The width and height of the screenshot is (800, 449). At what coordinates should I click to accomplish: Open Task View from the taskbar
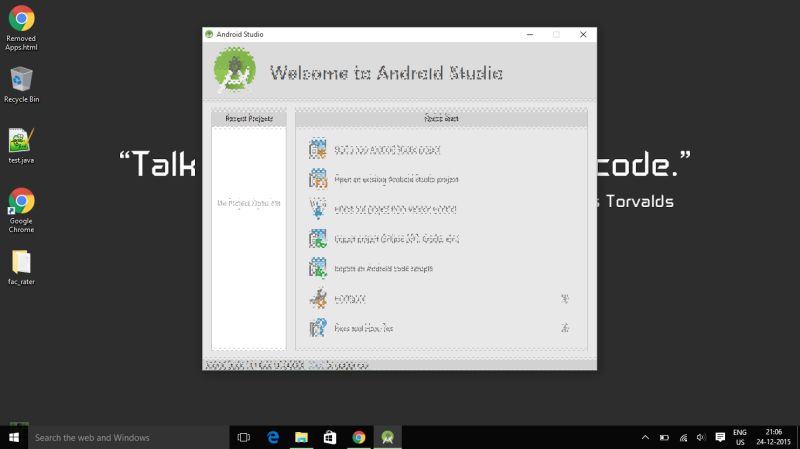tap(244, 437)
